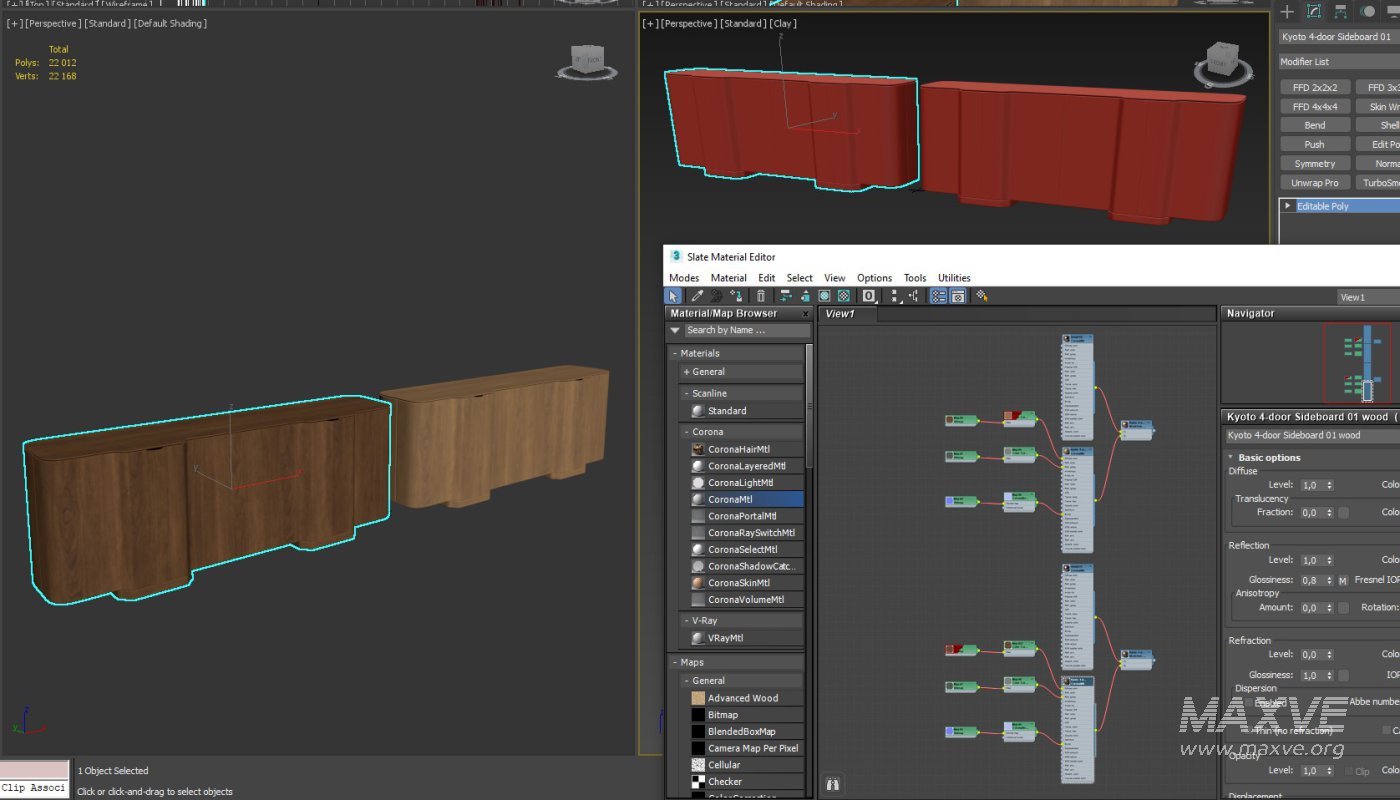Collapse the Basic options rollout
Screen dimensions: 1400x800
point(1269,458)
